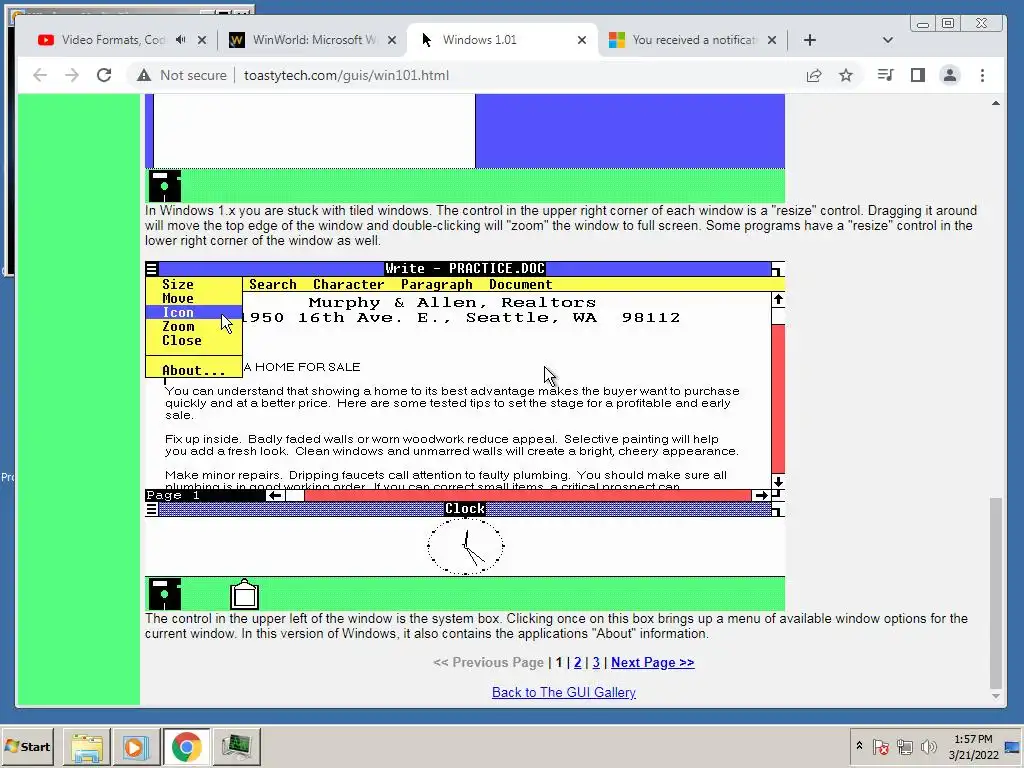Go to page 3 link
This screenshot has width=1024, height=768.
pyautogui.click(x=596, y=662)
